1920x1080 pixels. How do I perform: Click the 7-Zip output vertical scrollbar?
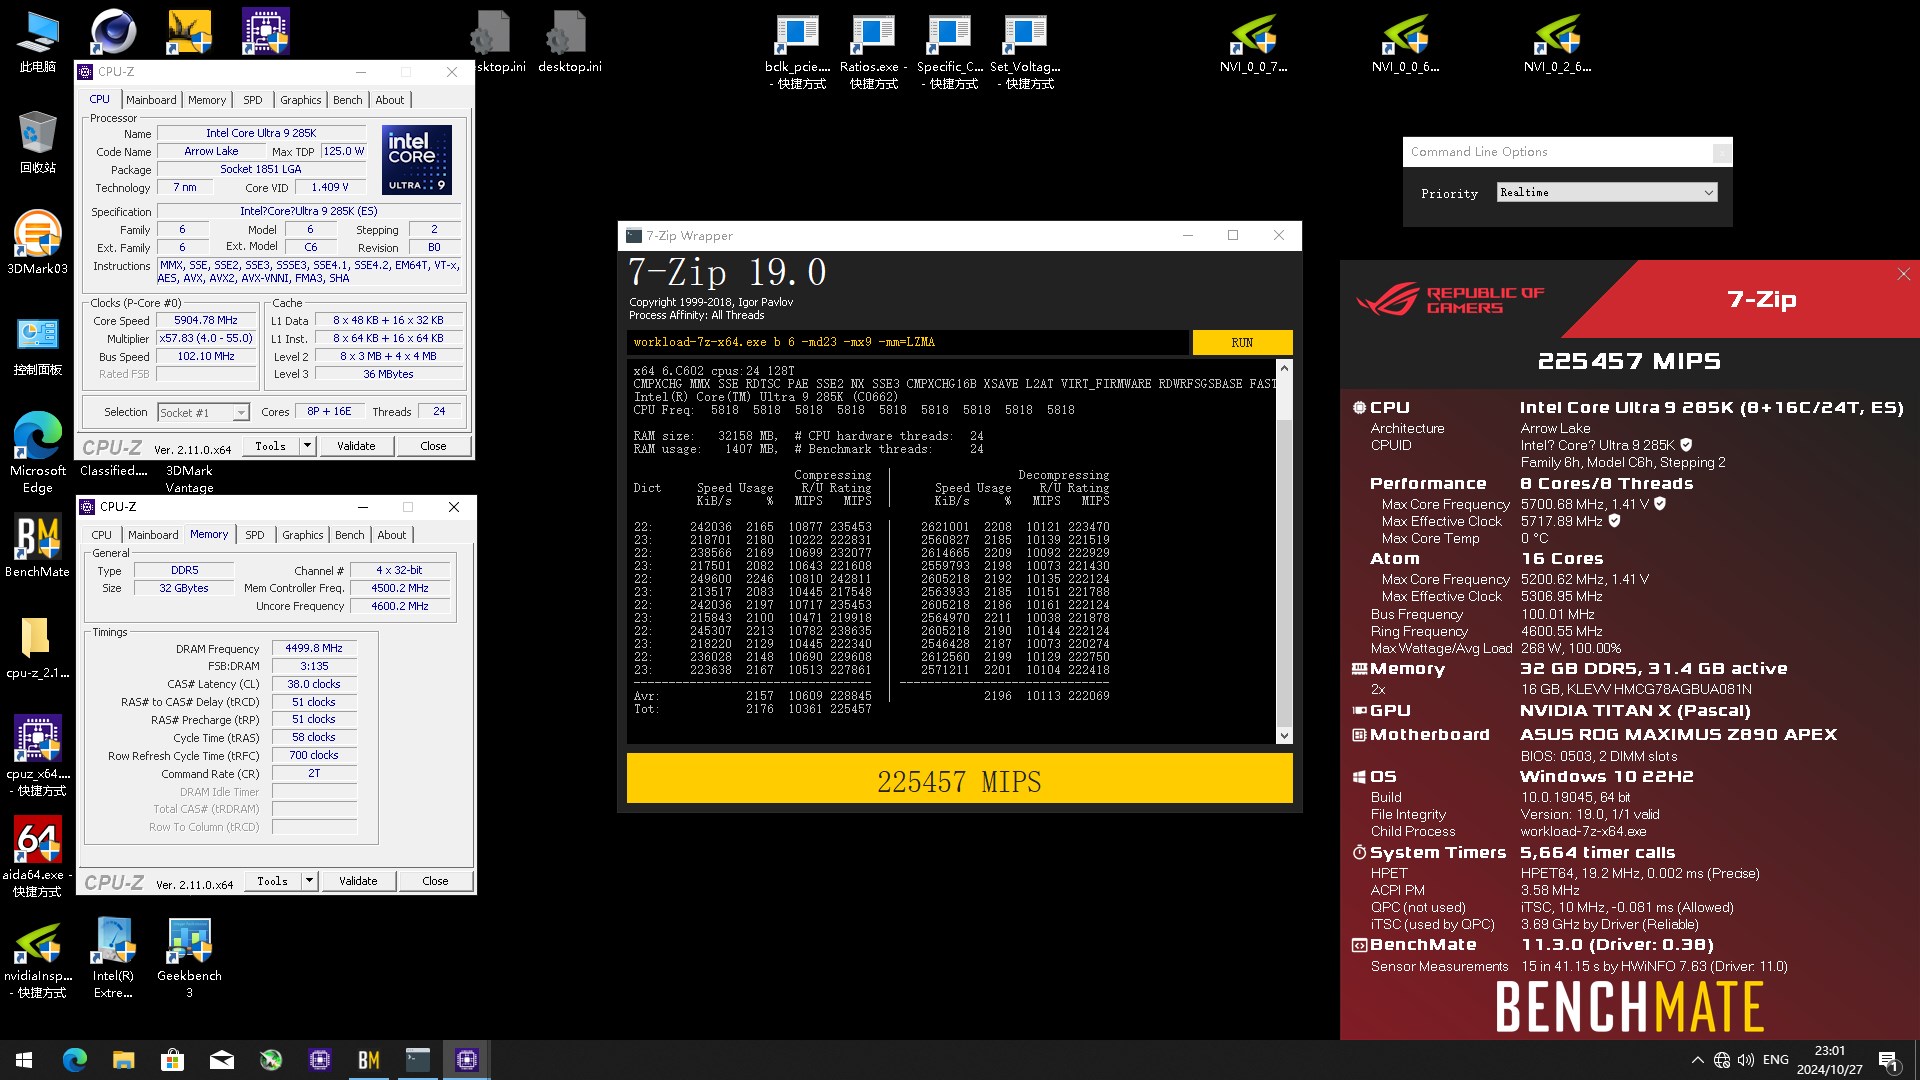pyautogui.click(x=1284, y=551)
